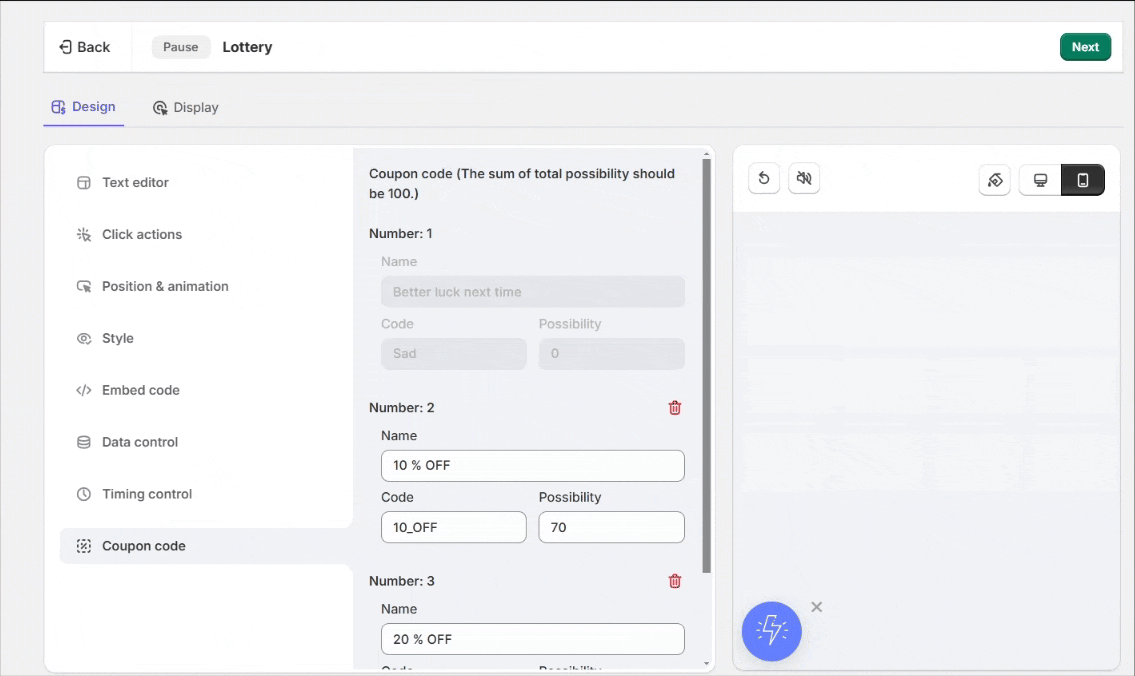Open the Style section
Screen dimensions: 1135x676
coord(117,339)
